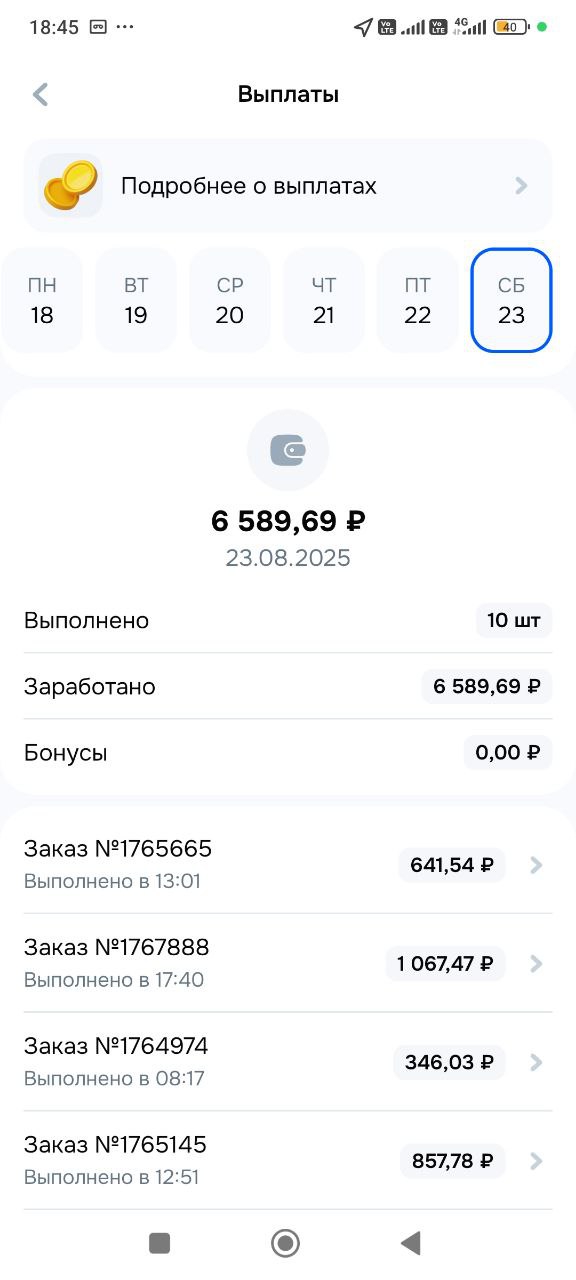Tap the battery indicator in status bar
This screenshot has height=1280, width=576.
tap(511, 27)
